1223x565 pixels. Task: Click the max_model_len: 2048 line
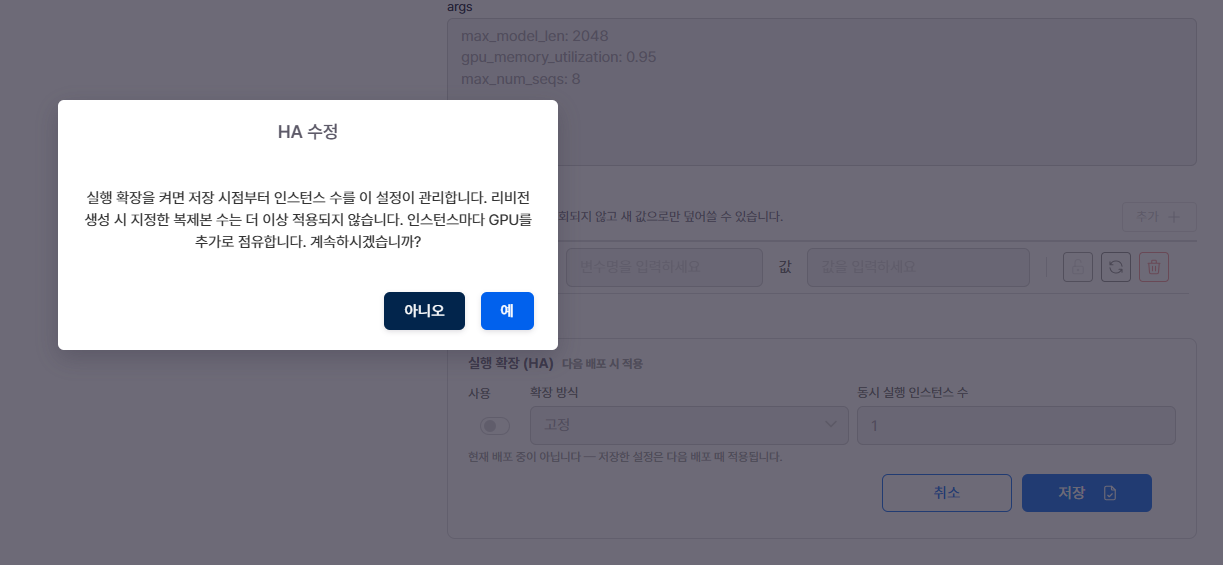tap(535, 36)
